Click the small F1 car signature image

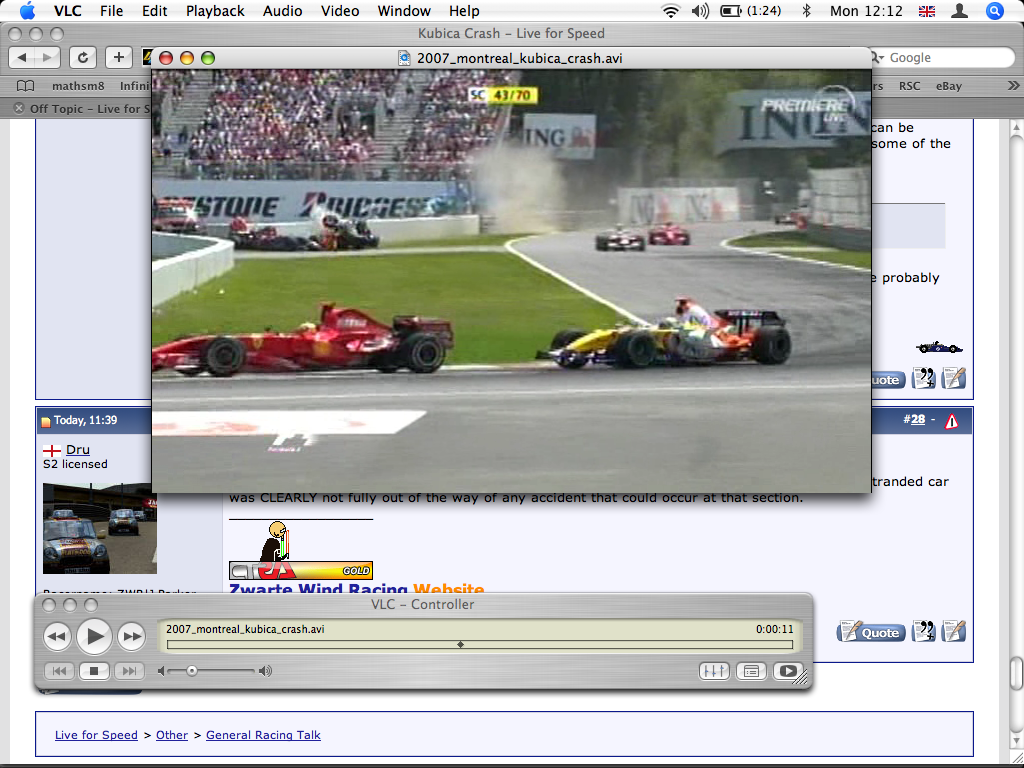point(939,347)
